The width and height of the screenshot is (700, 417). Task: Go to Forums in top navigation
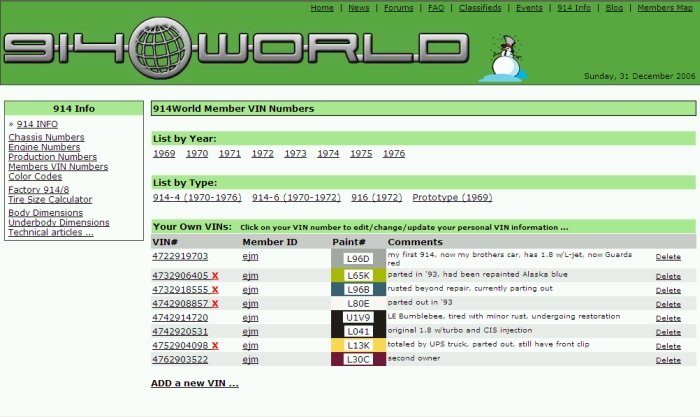pos(398,8)
